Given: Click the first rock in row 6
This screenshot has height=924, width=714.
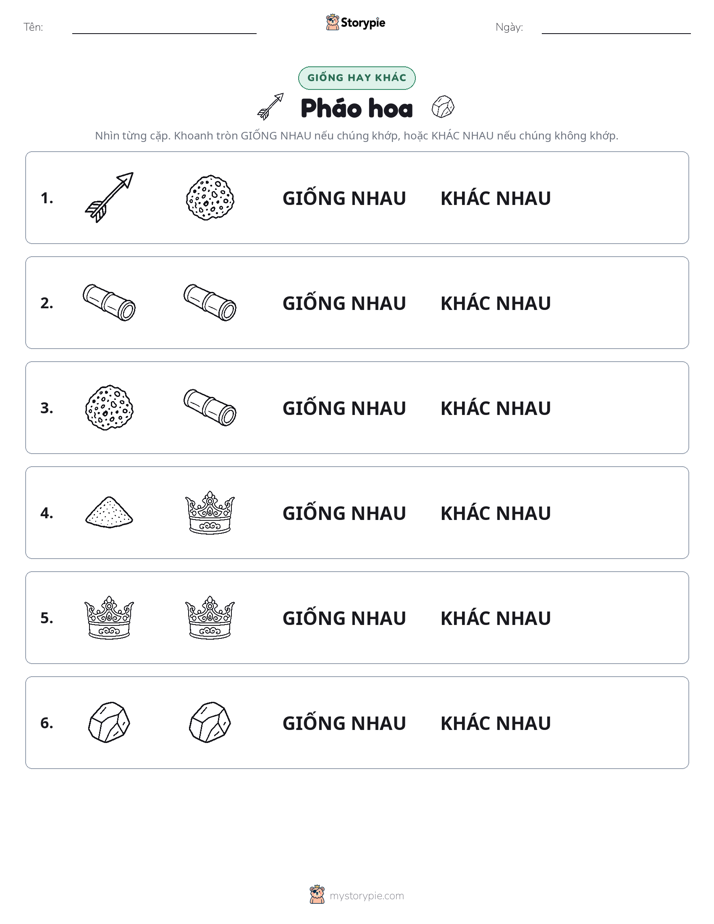Looking at the screenshot, I should coord(109,722).
